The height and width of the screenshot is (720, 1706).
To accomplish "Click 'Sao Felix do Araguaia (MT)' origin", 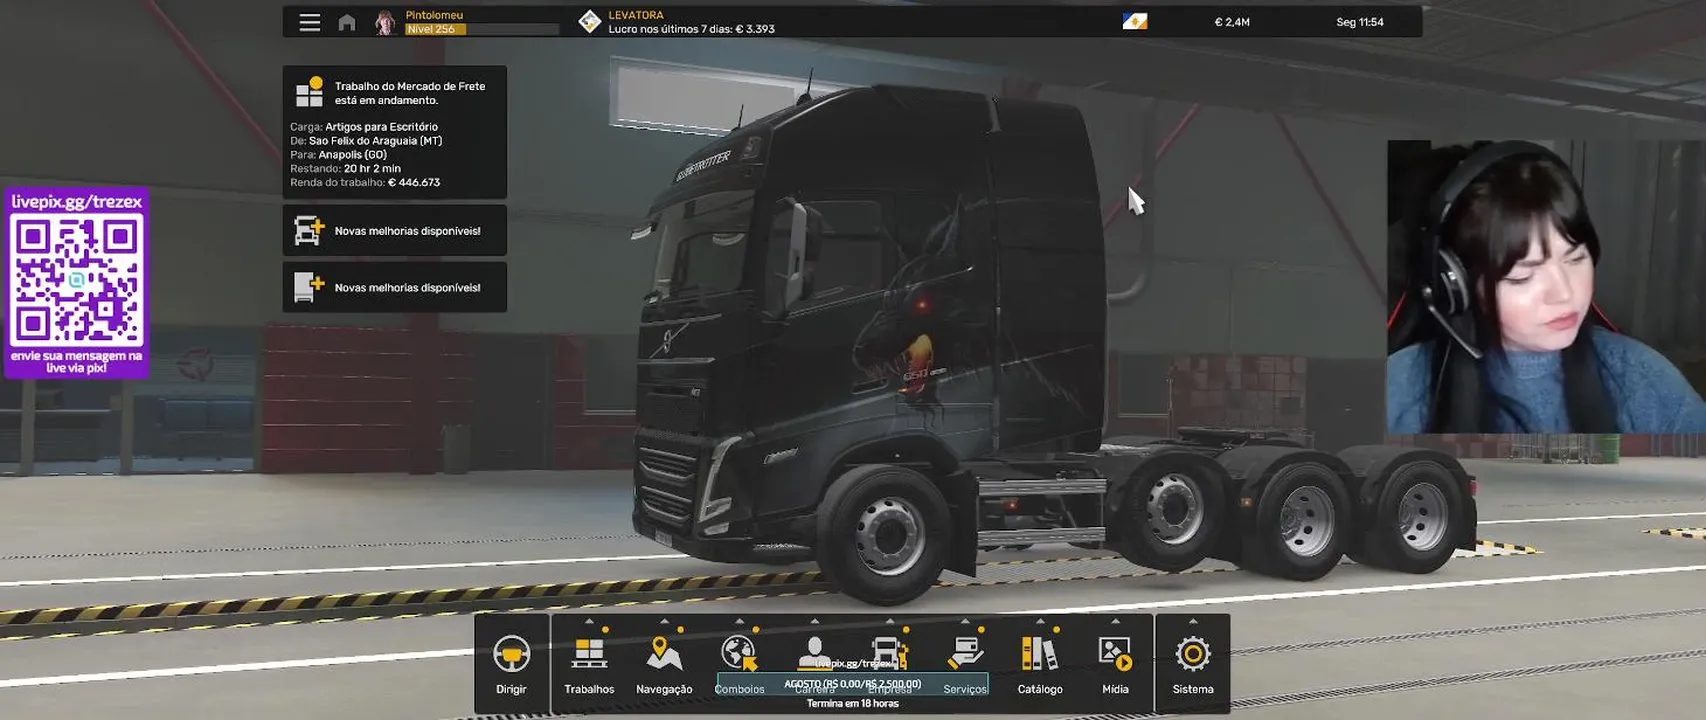I will point(375,141).
